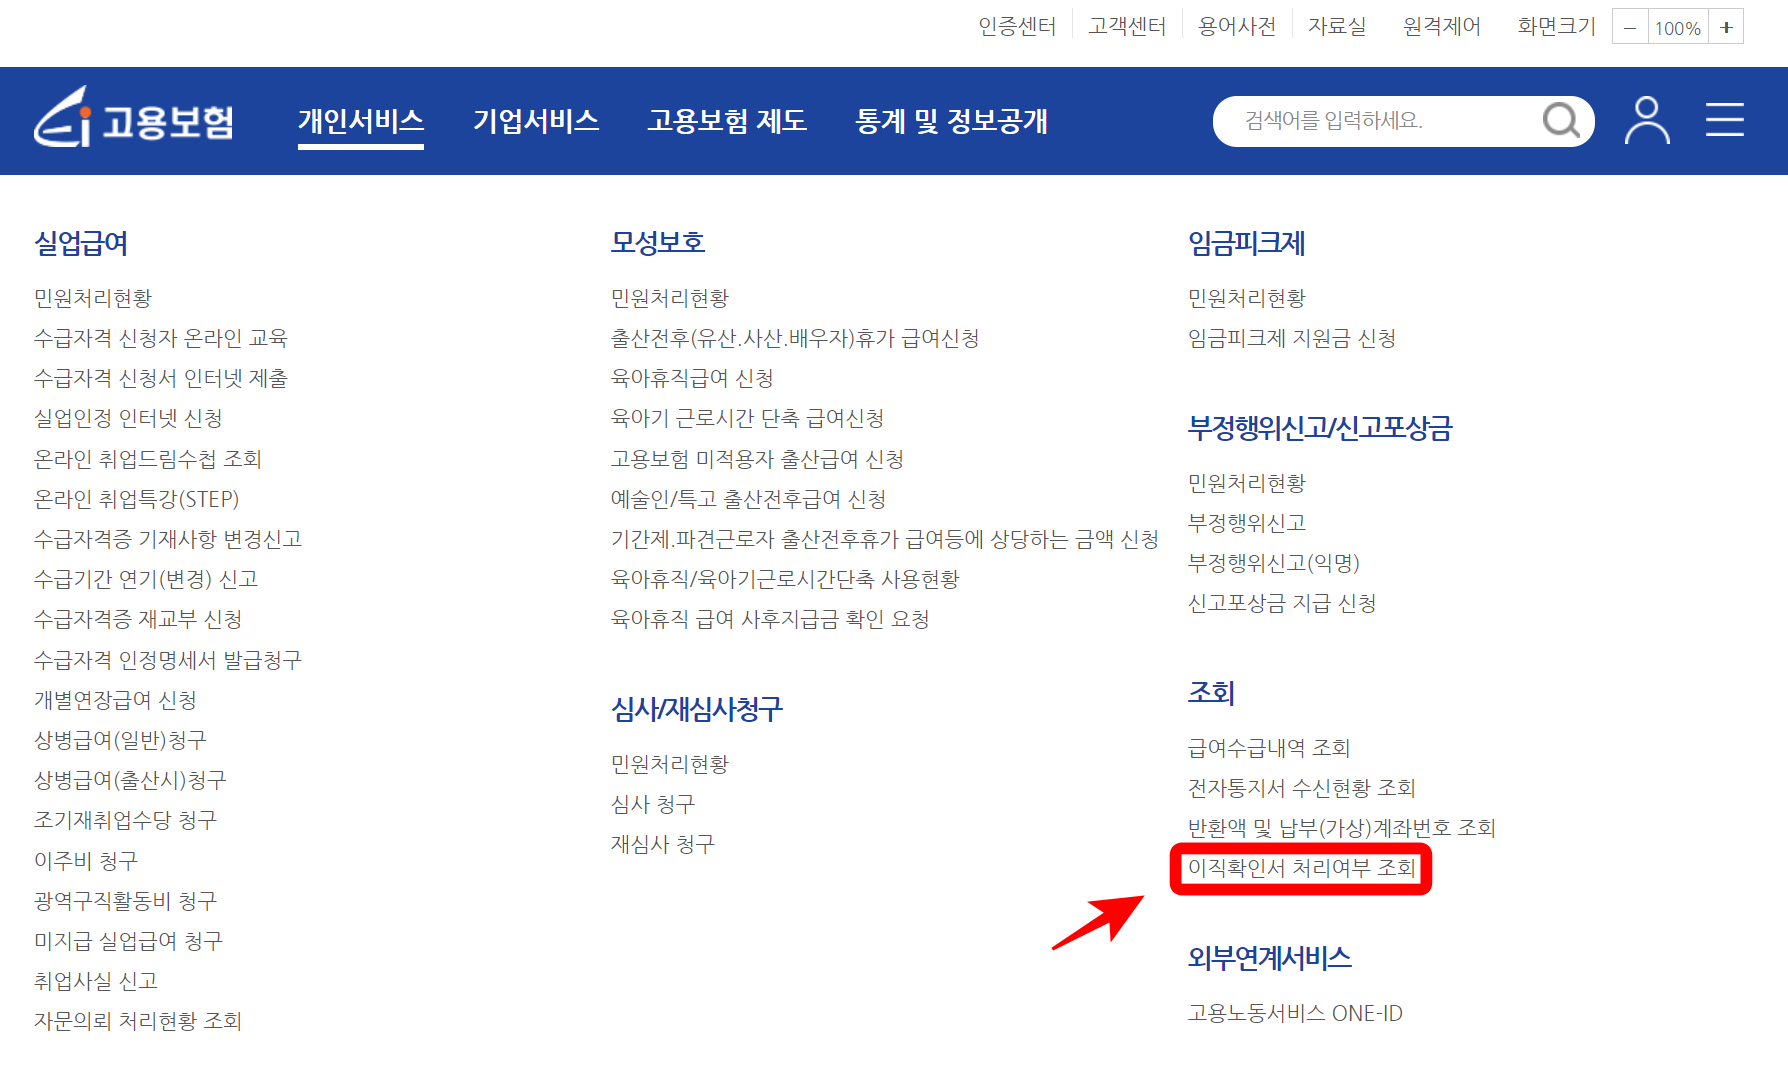Screen dimensions: 1788x1073
Task: Open 반환액 및 납부(가상)계좌번호 조회
Action: tap(1342, 828)
